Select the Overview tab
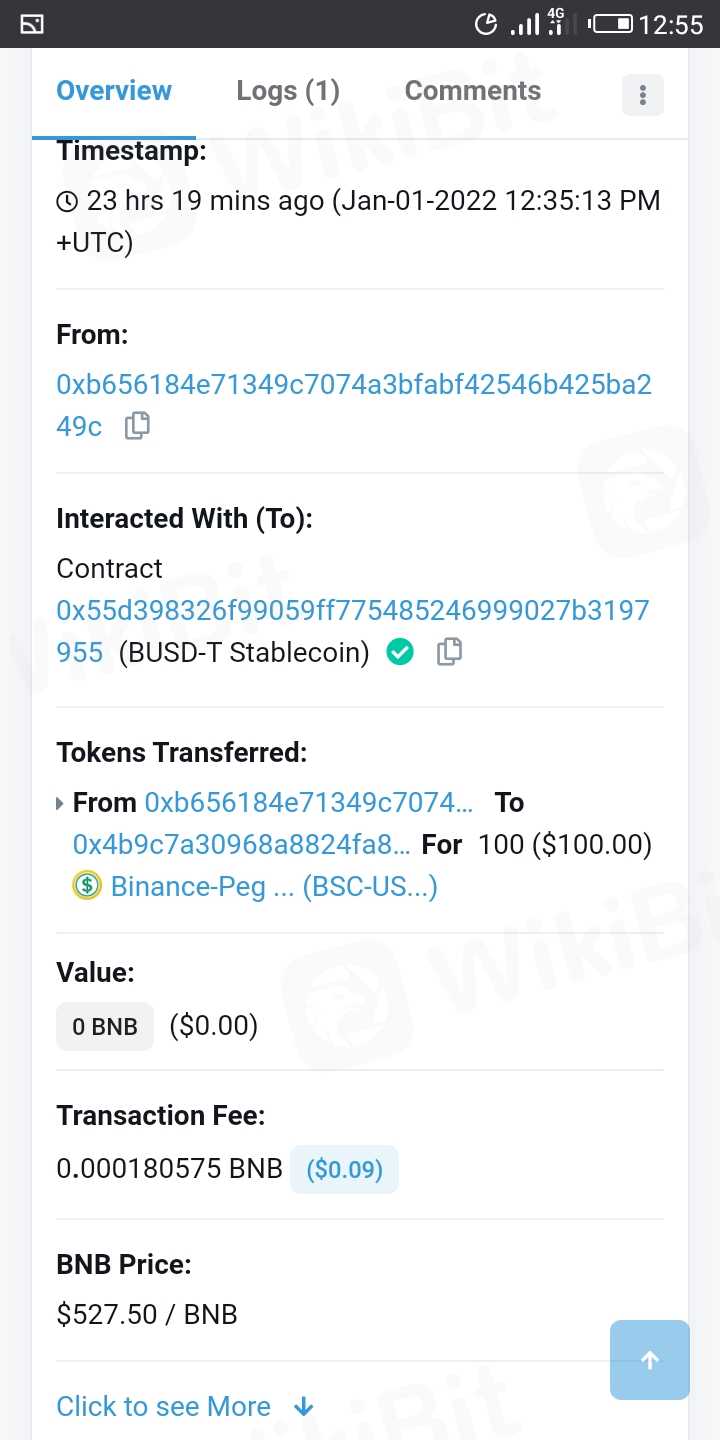 click(x=114, y=91)
